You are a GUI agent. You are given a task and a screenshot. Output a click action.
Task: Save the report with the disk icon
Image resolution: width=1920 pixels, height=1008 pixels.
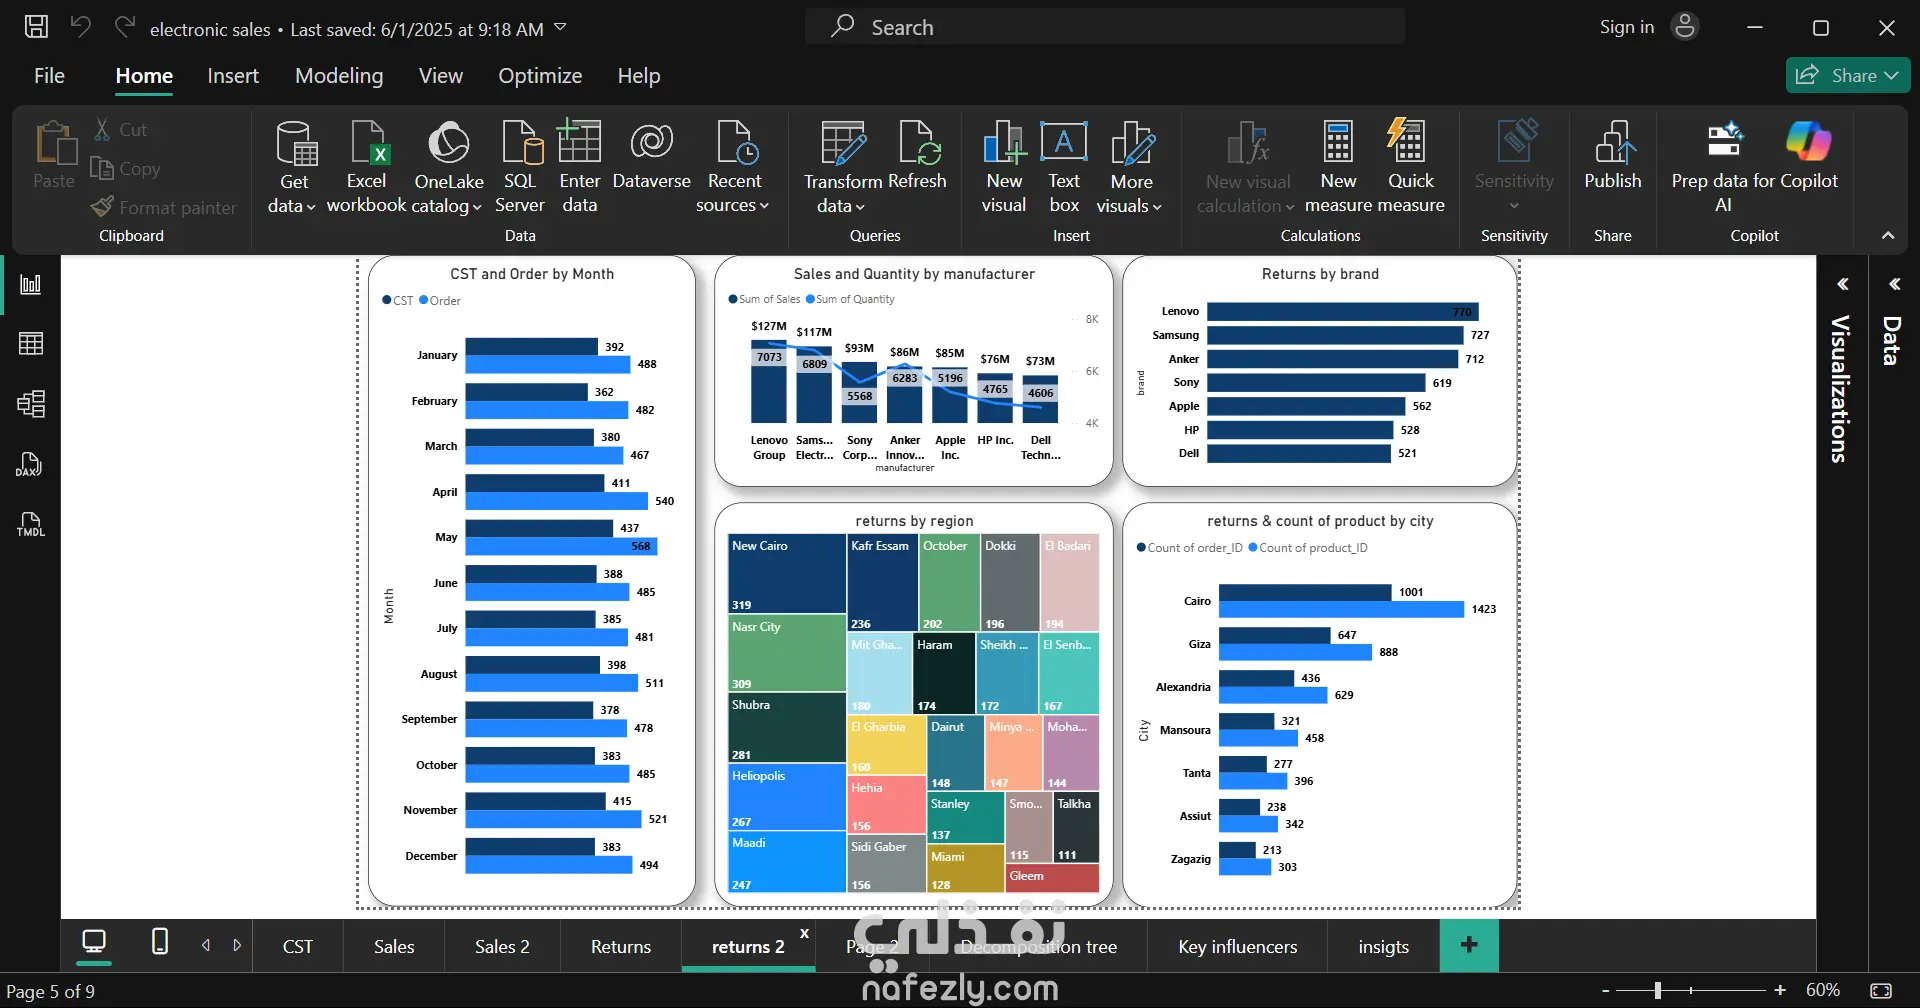tap(36, 27)
